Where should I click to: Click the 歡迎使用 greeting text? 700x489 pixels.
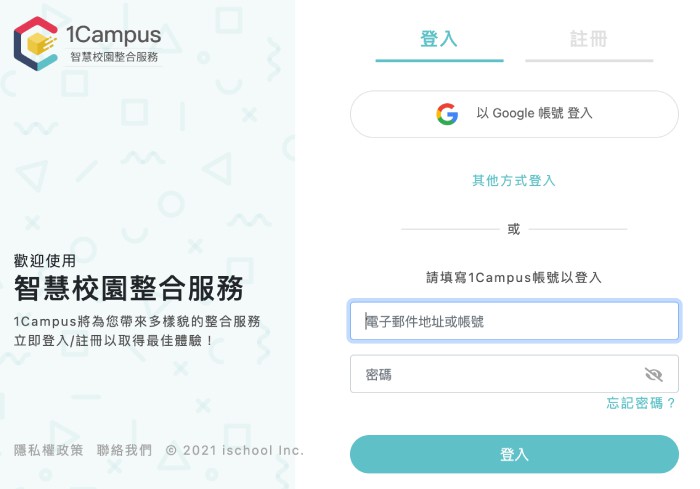(x=45, y=260)
